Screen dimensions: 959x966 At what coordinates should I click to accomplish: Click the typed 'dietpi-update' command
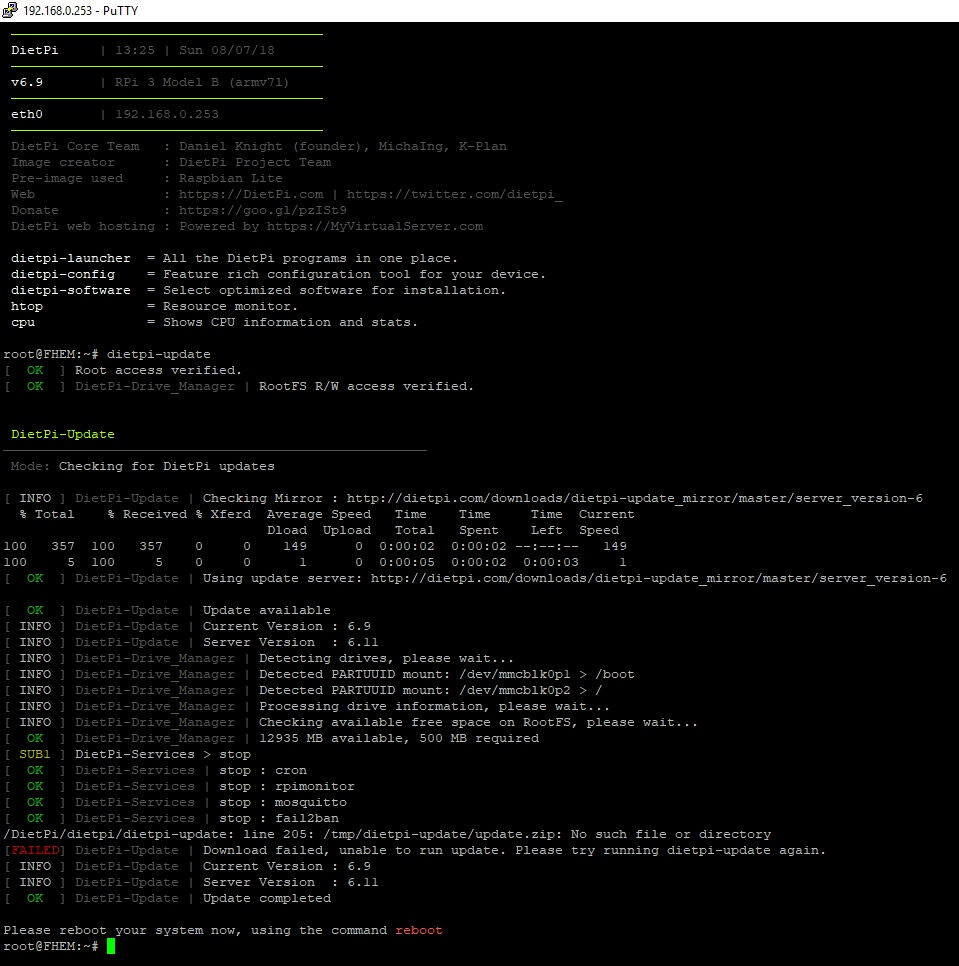(x=159, y=355)
